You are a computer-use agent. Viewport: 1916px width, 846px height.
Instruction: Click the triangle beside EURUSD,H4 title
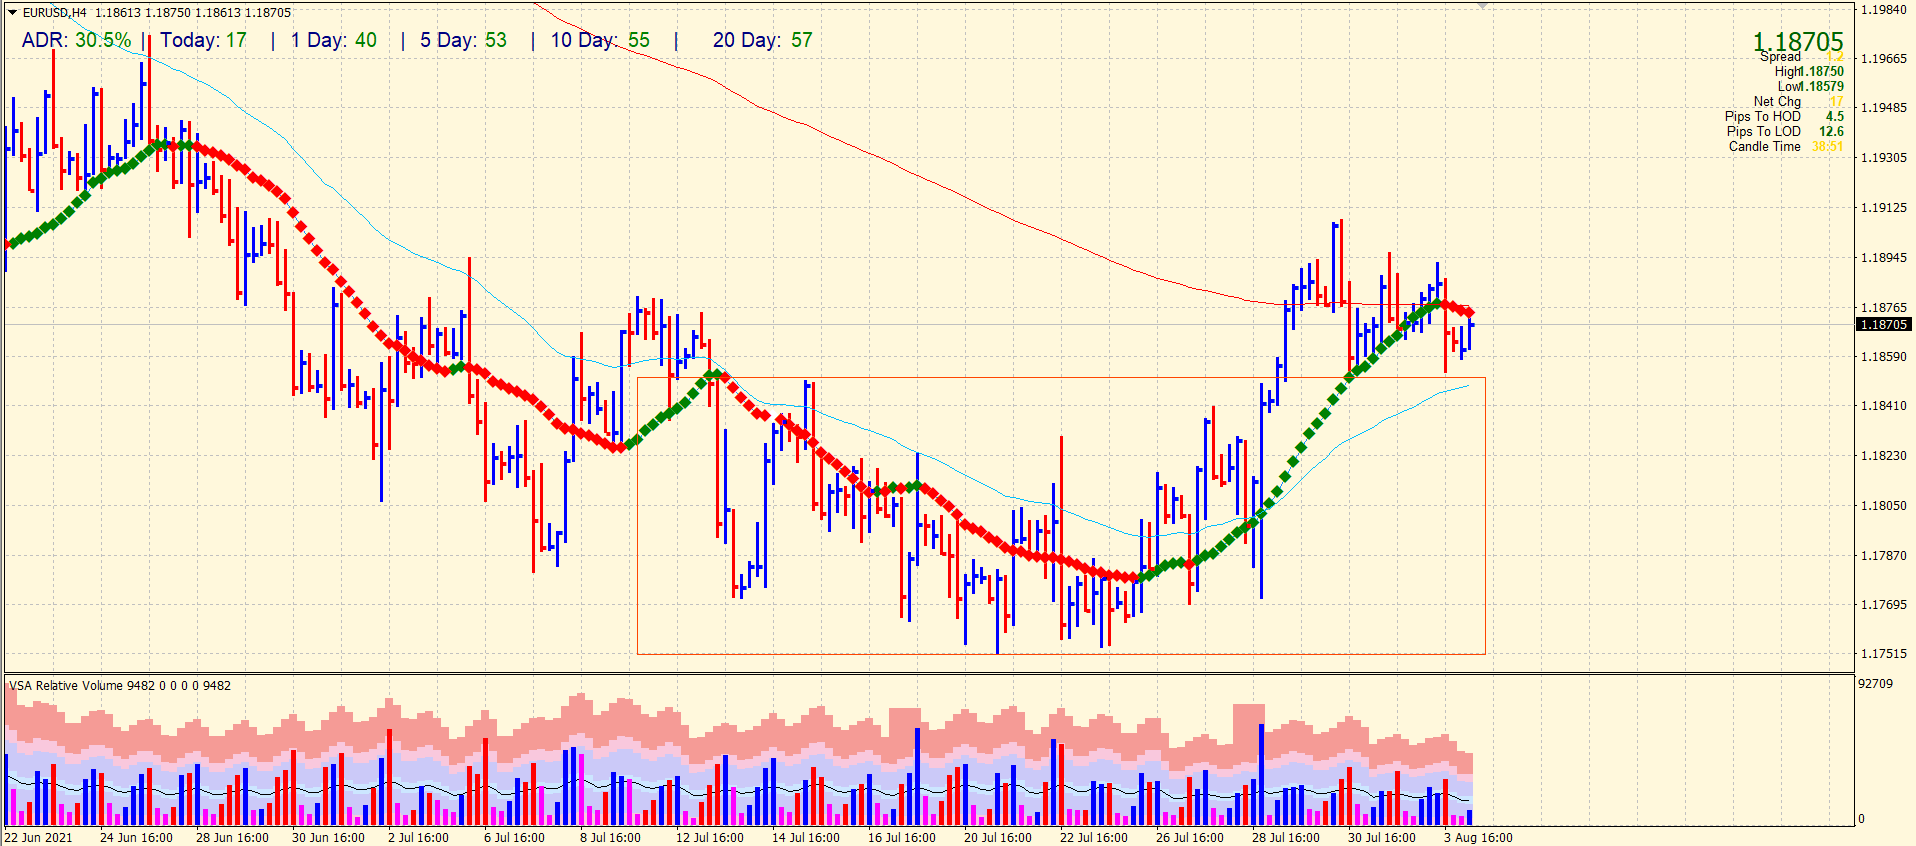point(12,13)
